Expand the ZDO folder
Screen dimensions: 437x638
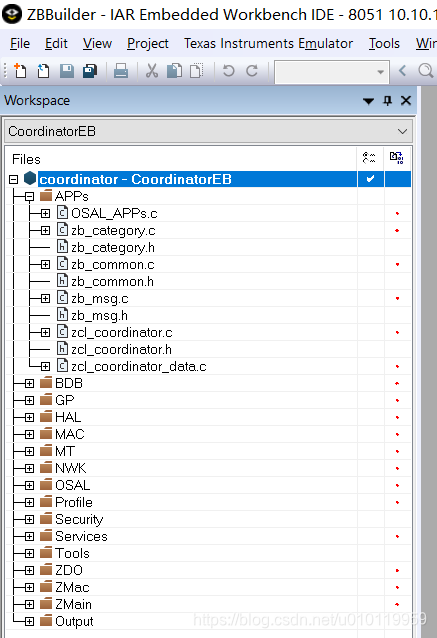[x=29, y=570]
